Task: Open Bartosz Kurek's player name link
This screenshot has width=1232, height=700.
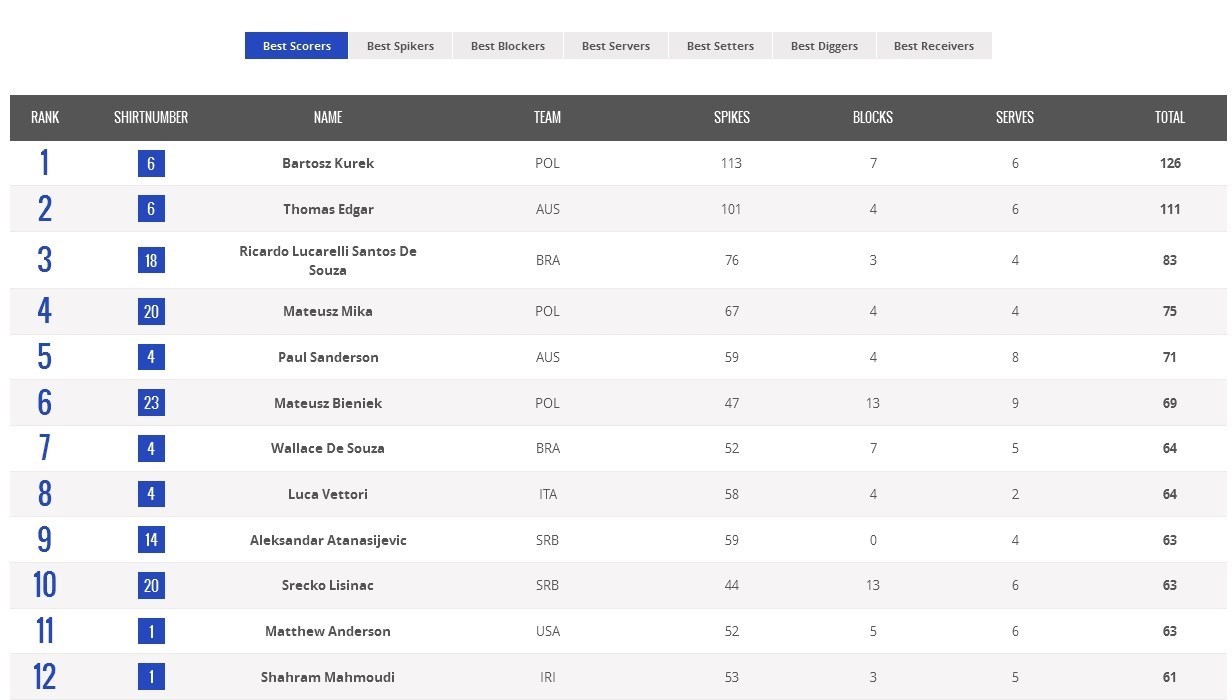Action: tap(328, 163)
